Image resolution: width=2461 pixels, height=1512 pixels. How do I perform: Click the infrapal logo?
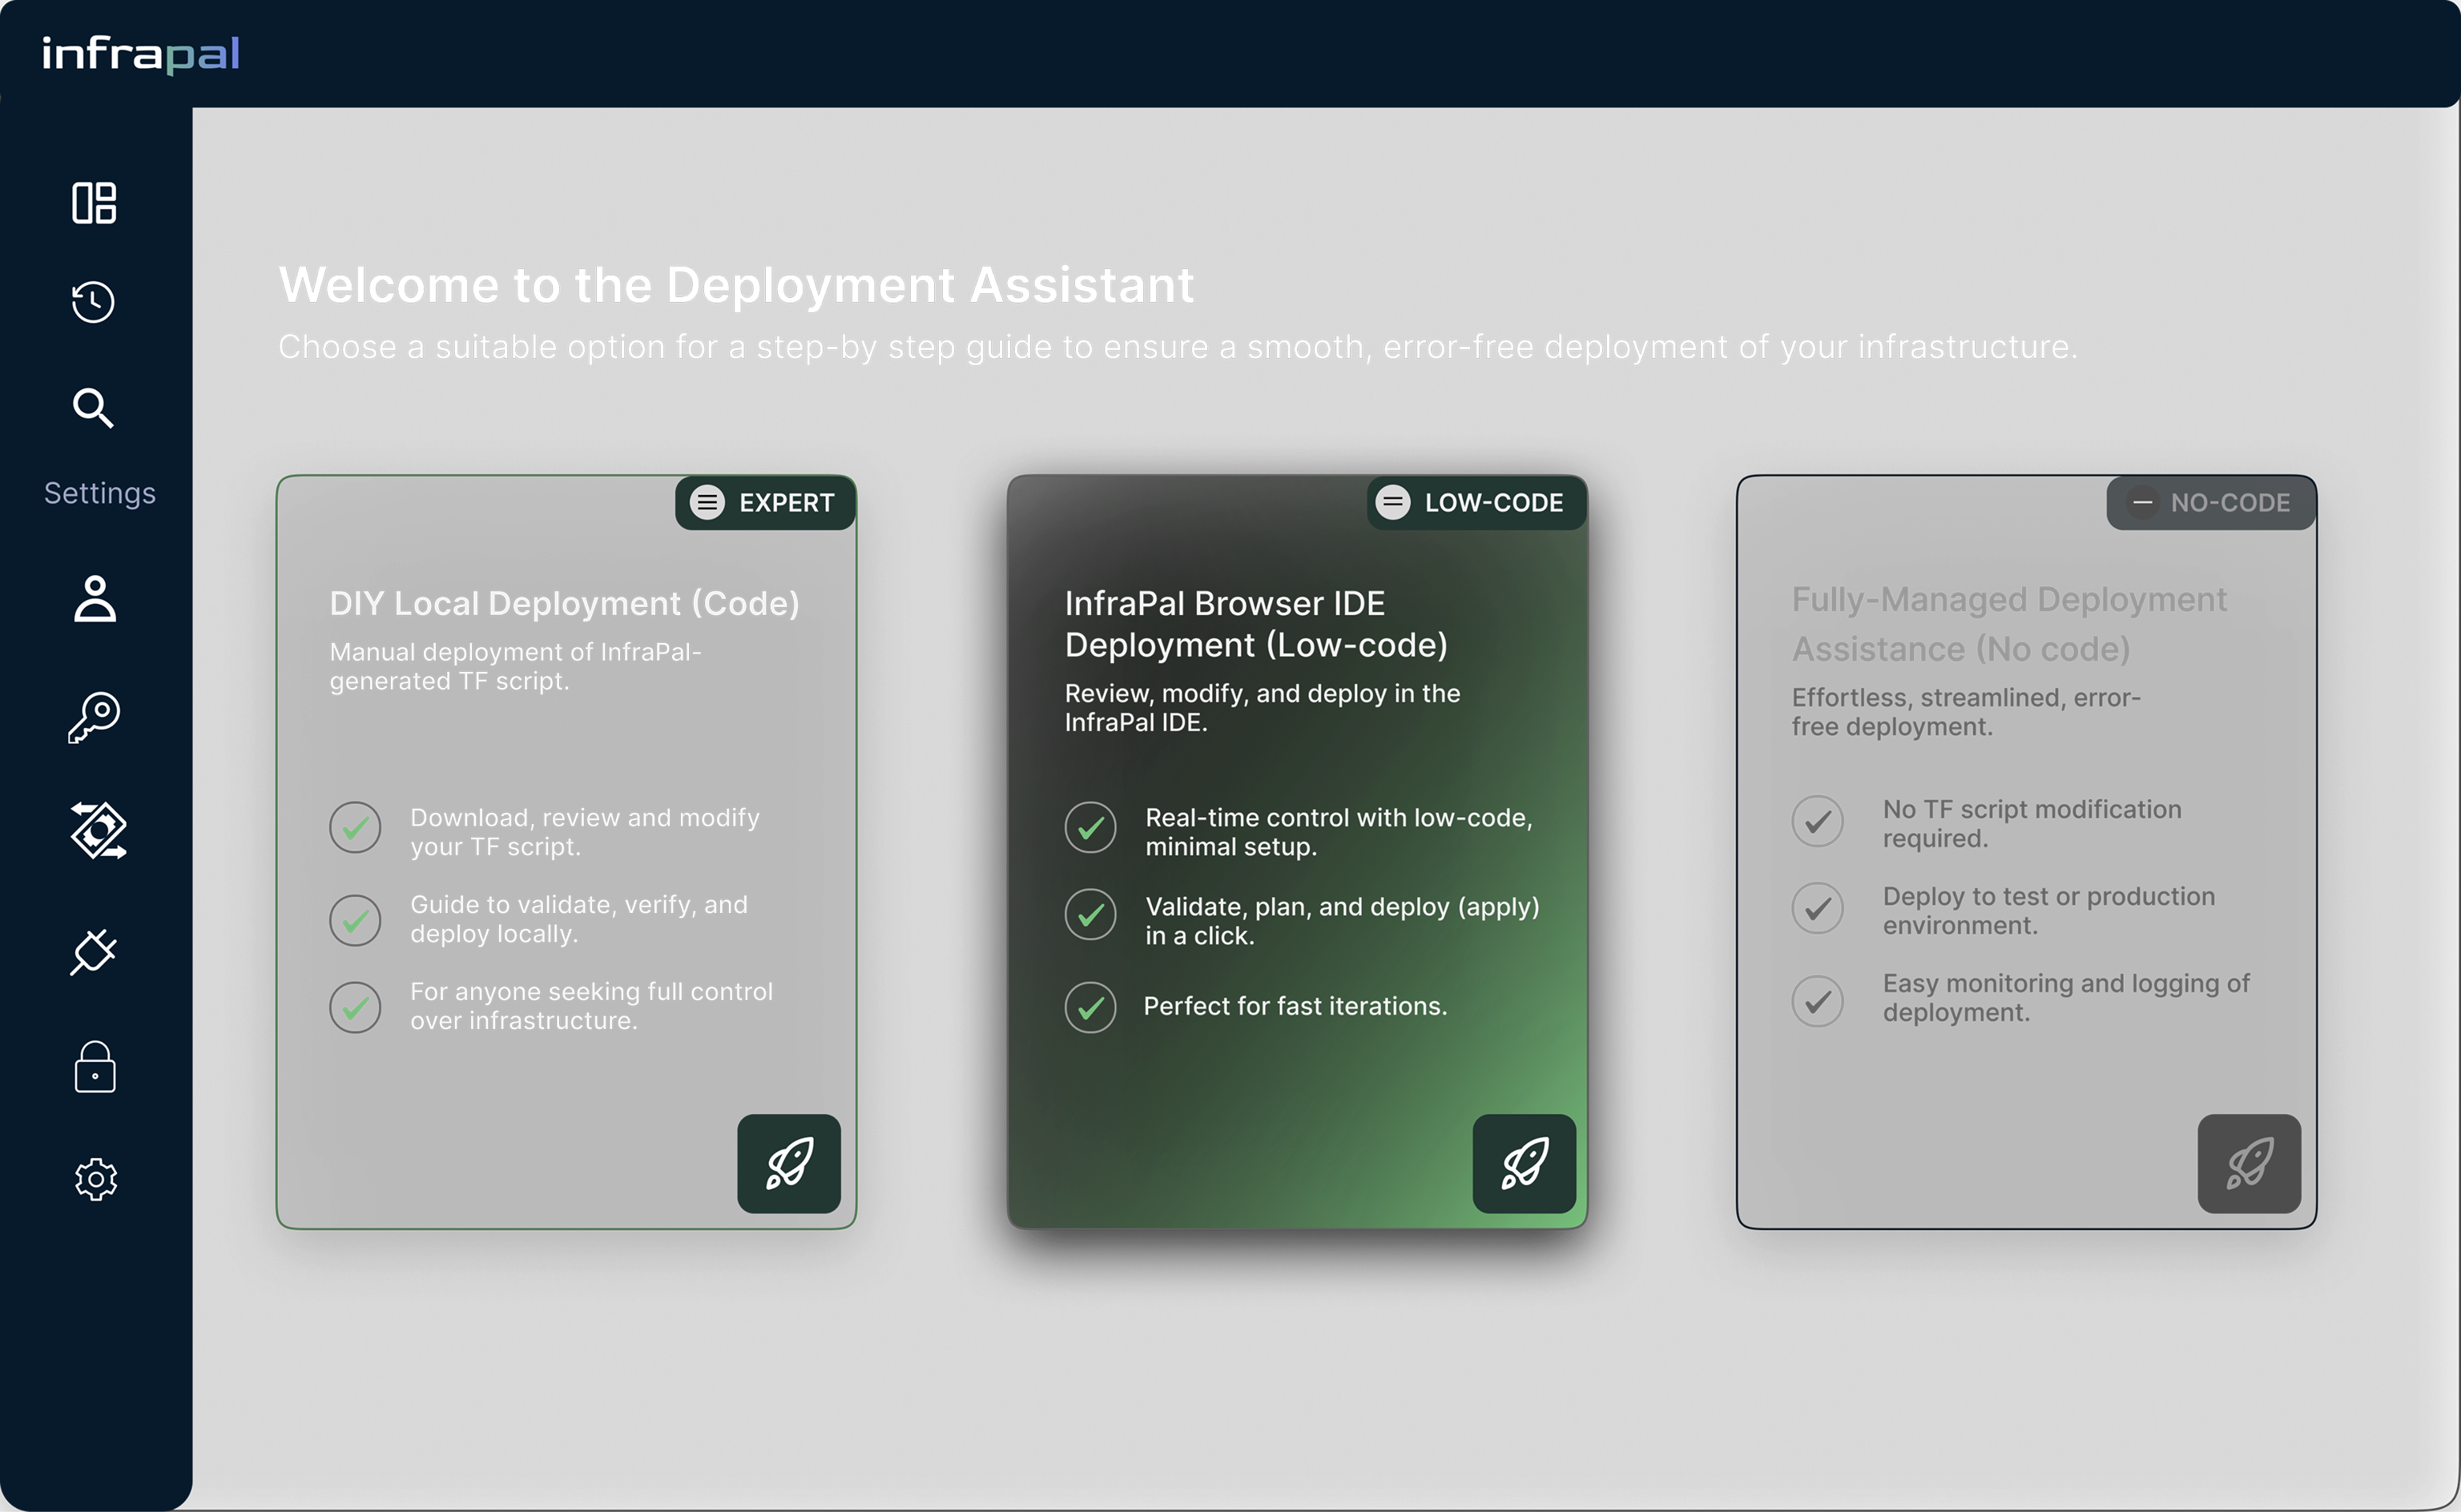pos(141,54)
